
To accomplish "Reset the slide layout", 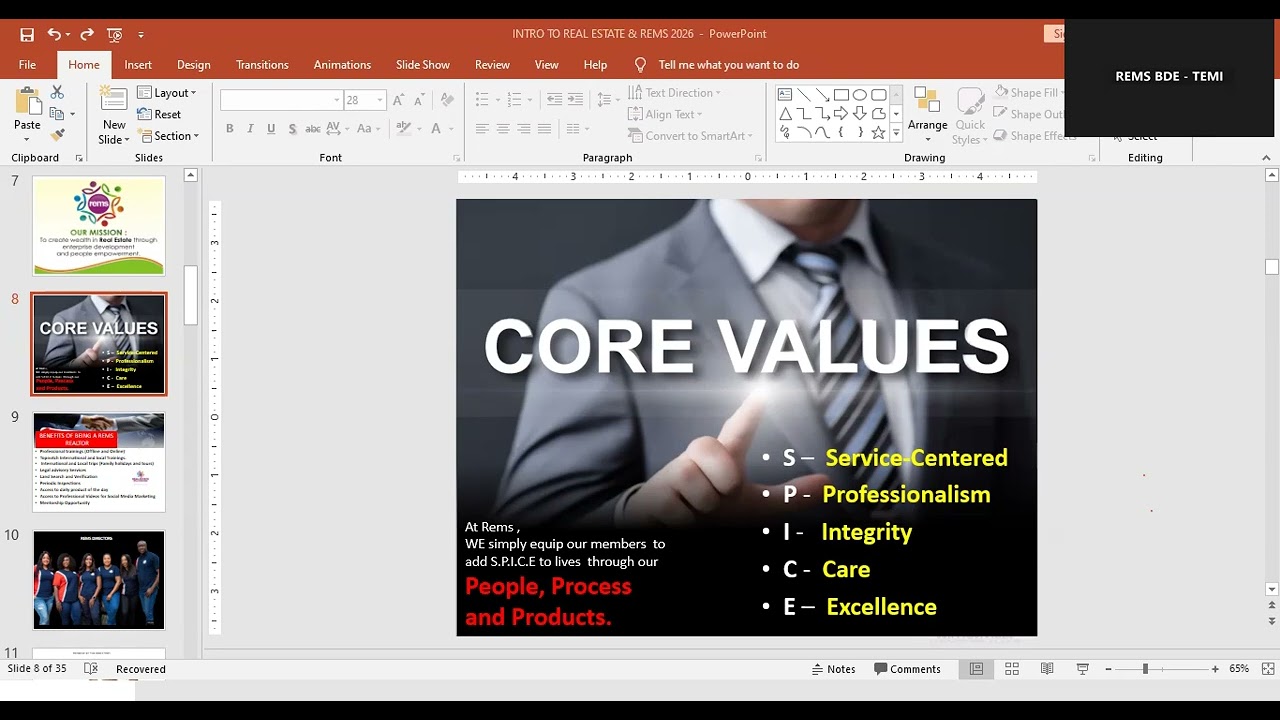I will click(x=160, y=115).
